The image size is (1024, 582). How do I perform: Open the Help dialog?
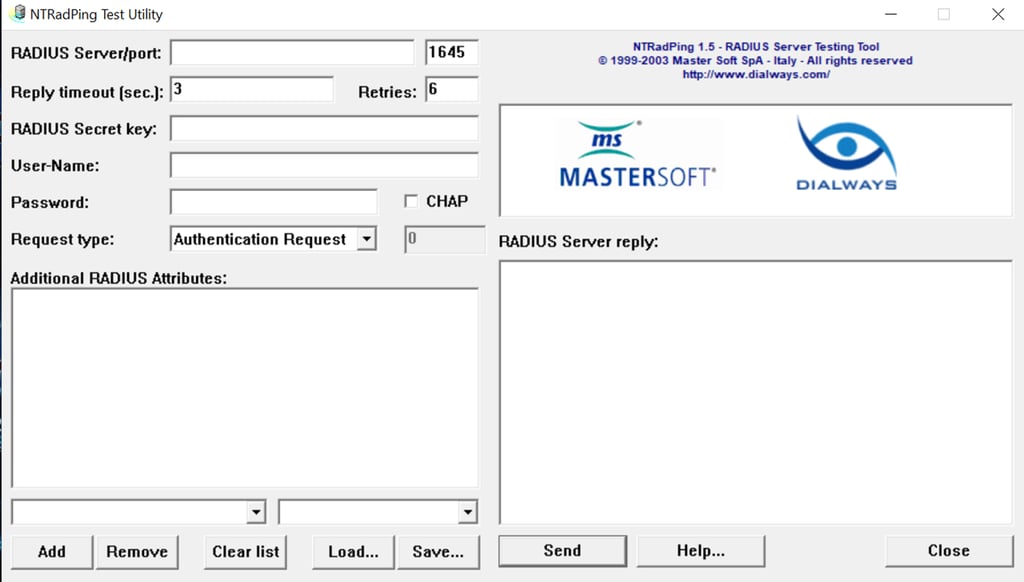pyautogui.click(x=701, y=550)
